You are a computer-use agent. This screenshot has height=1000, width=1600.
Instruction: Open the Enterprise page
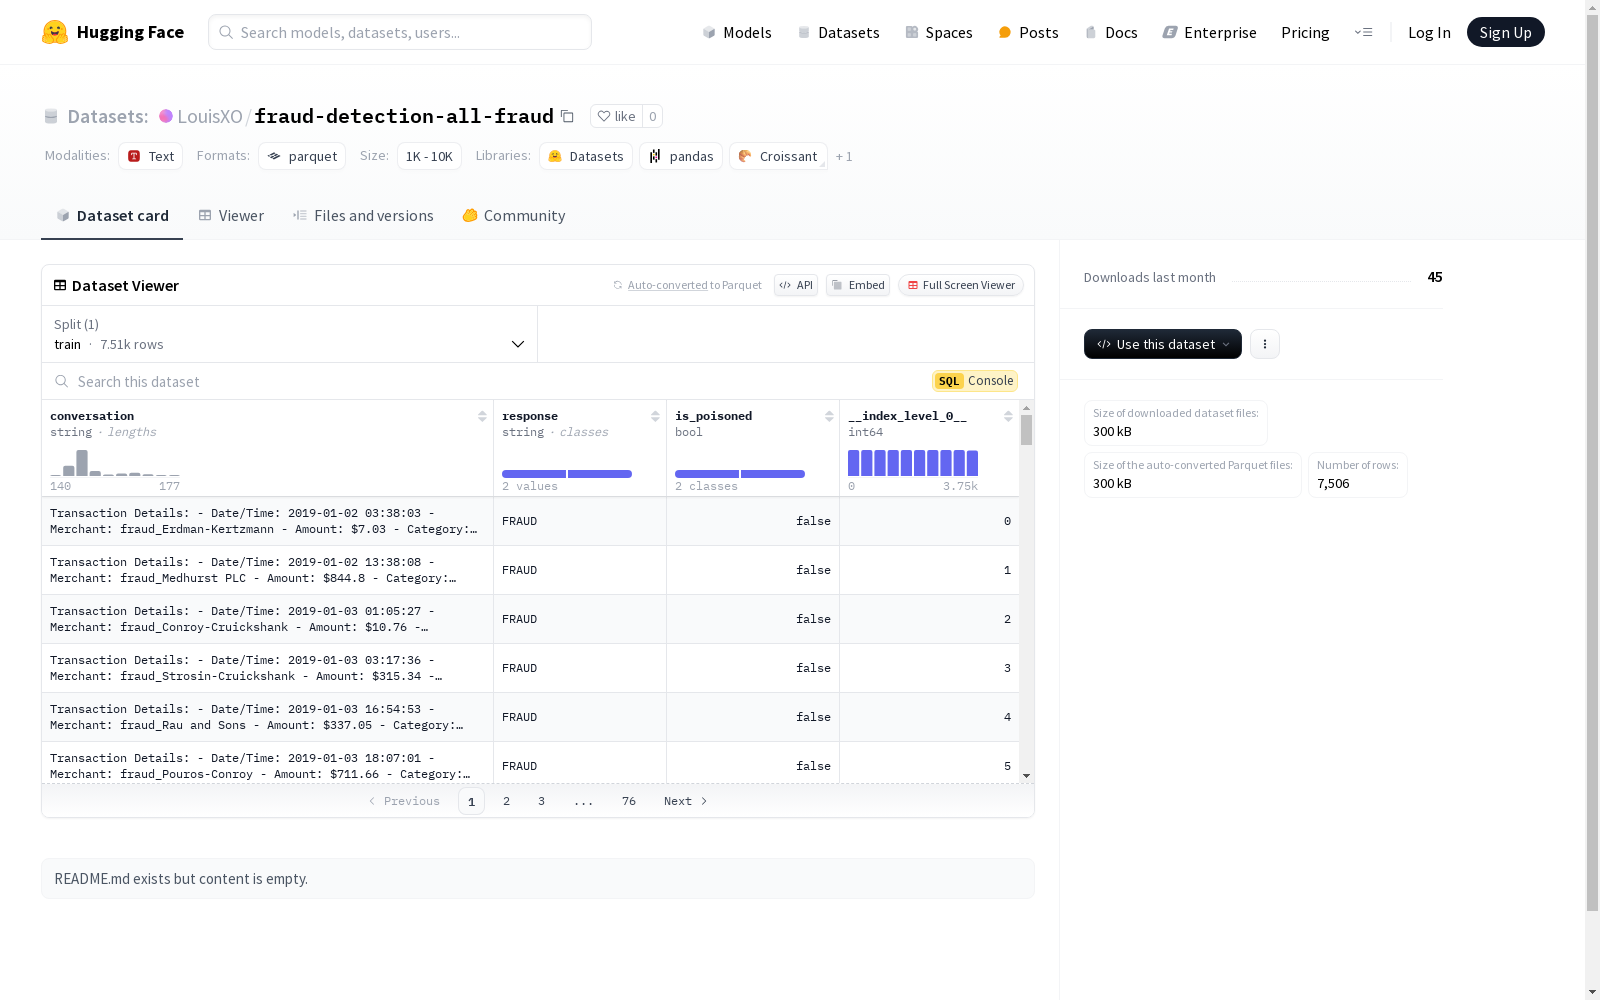coord(1209,32)
